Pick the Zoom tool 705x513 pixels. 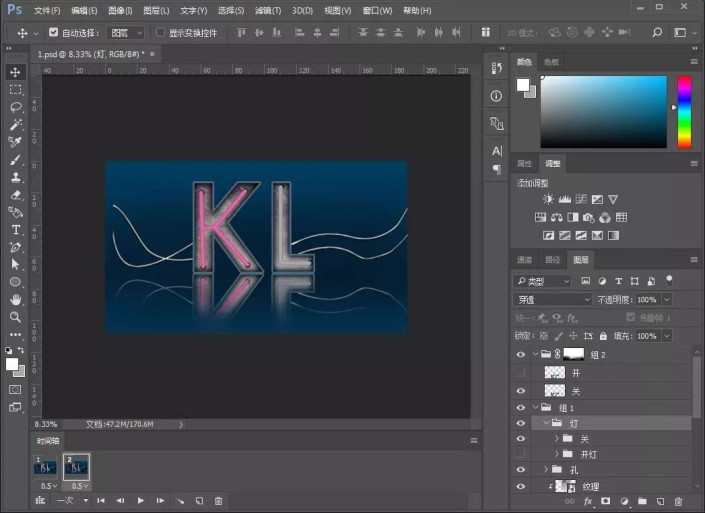click(16, 316)
